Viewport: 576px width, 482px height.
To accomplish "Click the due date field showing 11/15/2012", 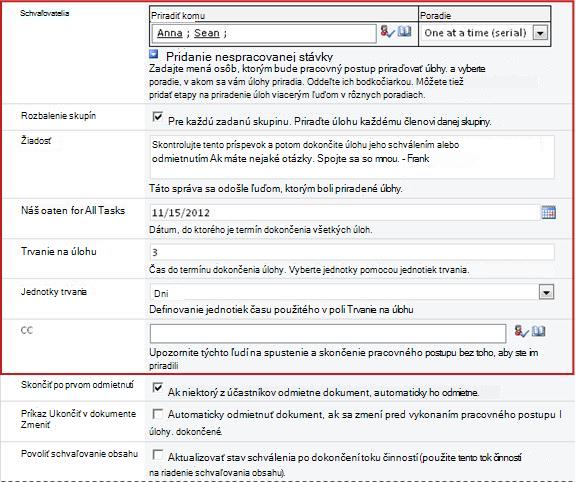I will [345, 212].
